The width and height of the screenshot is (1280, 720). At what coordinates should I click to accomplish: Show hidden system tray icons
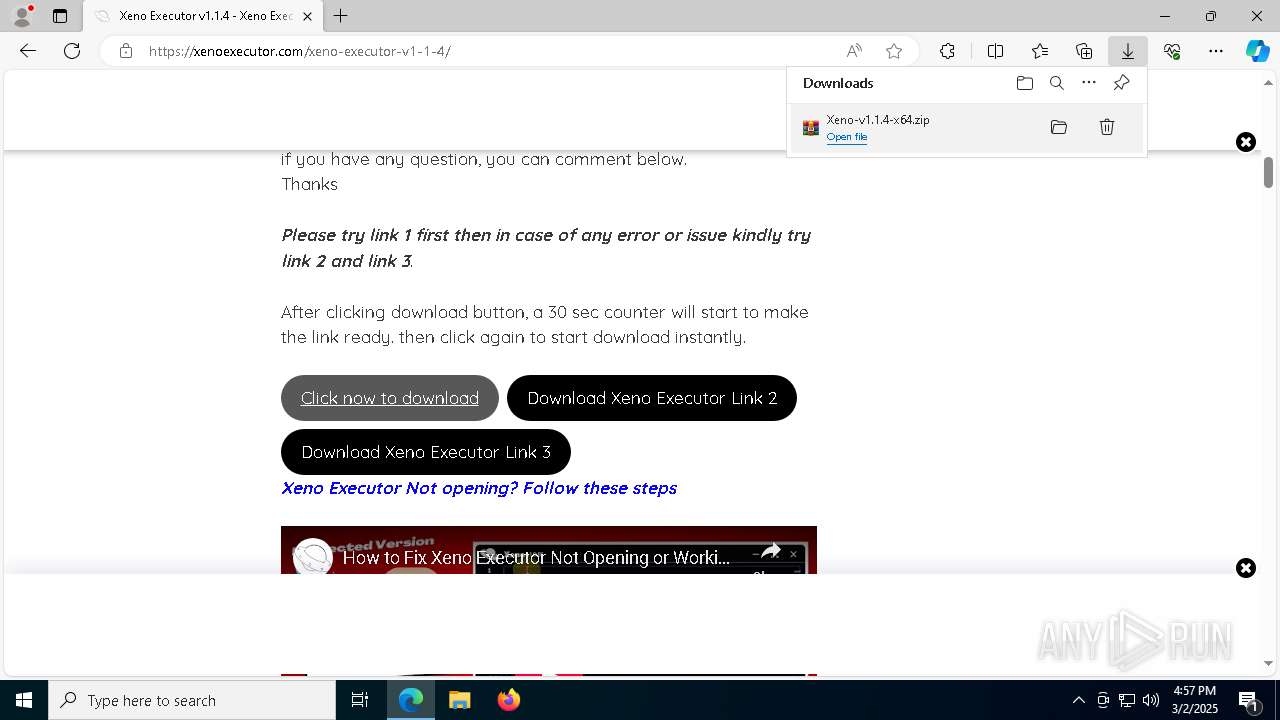1078,700
